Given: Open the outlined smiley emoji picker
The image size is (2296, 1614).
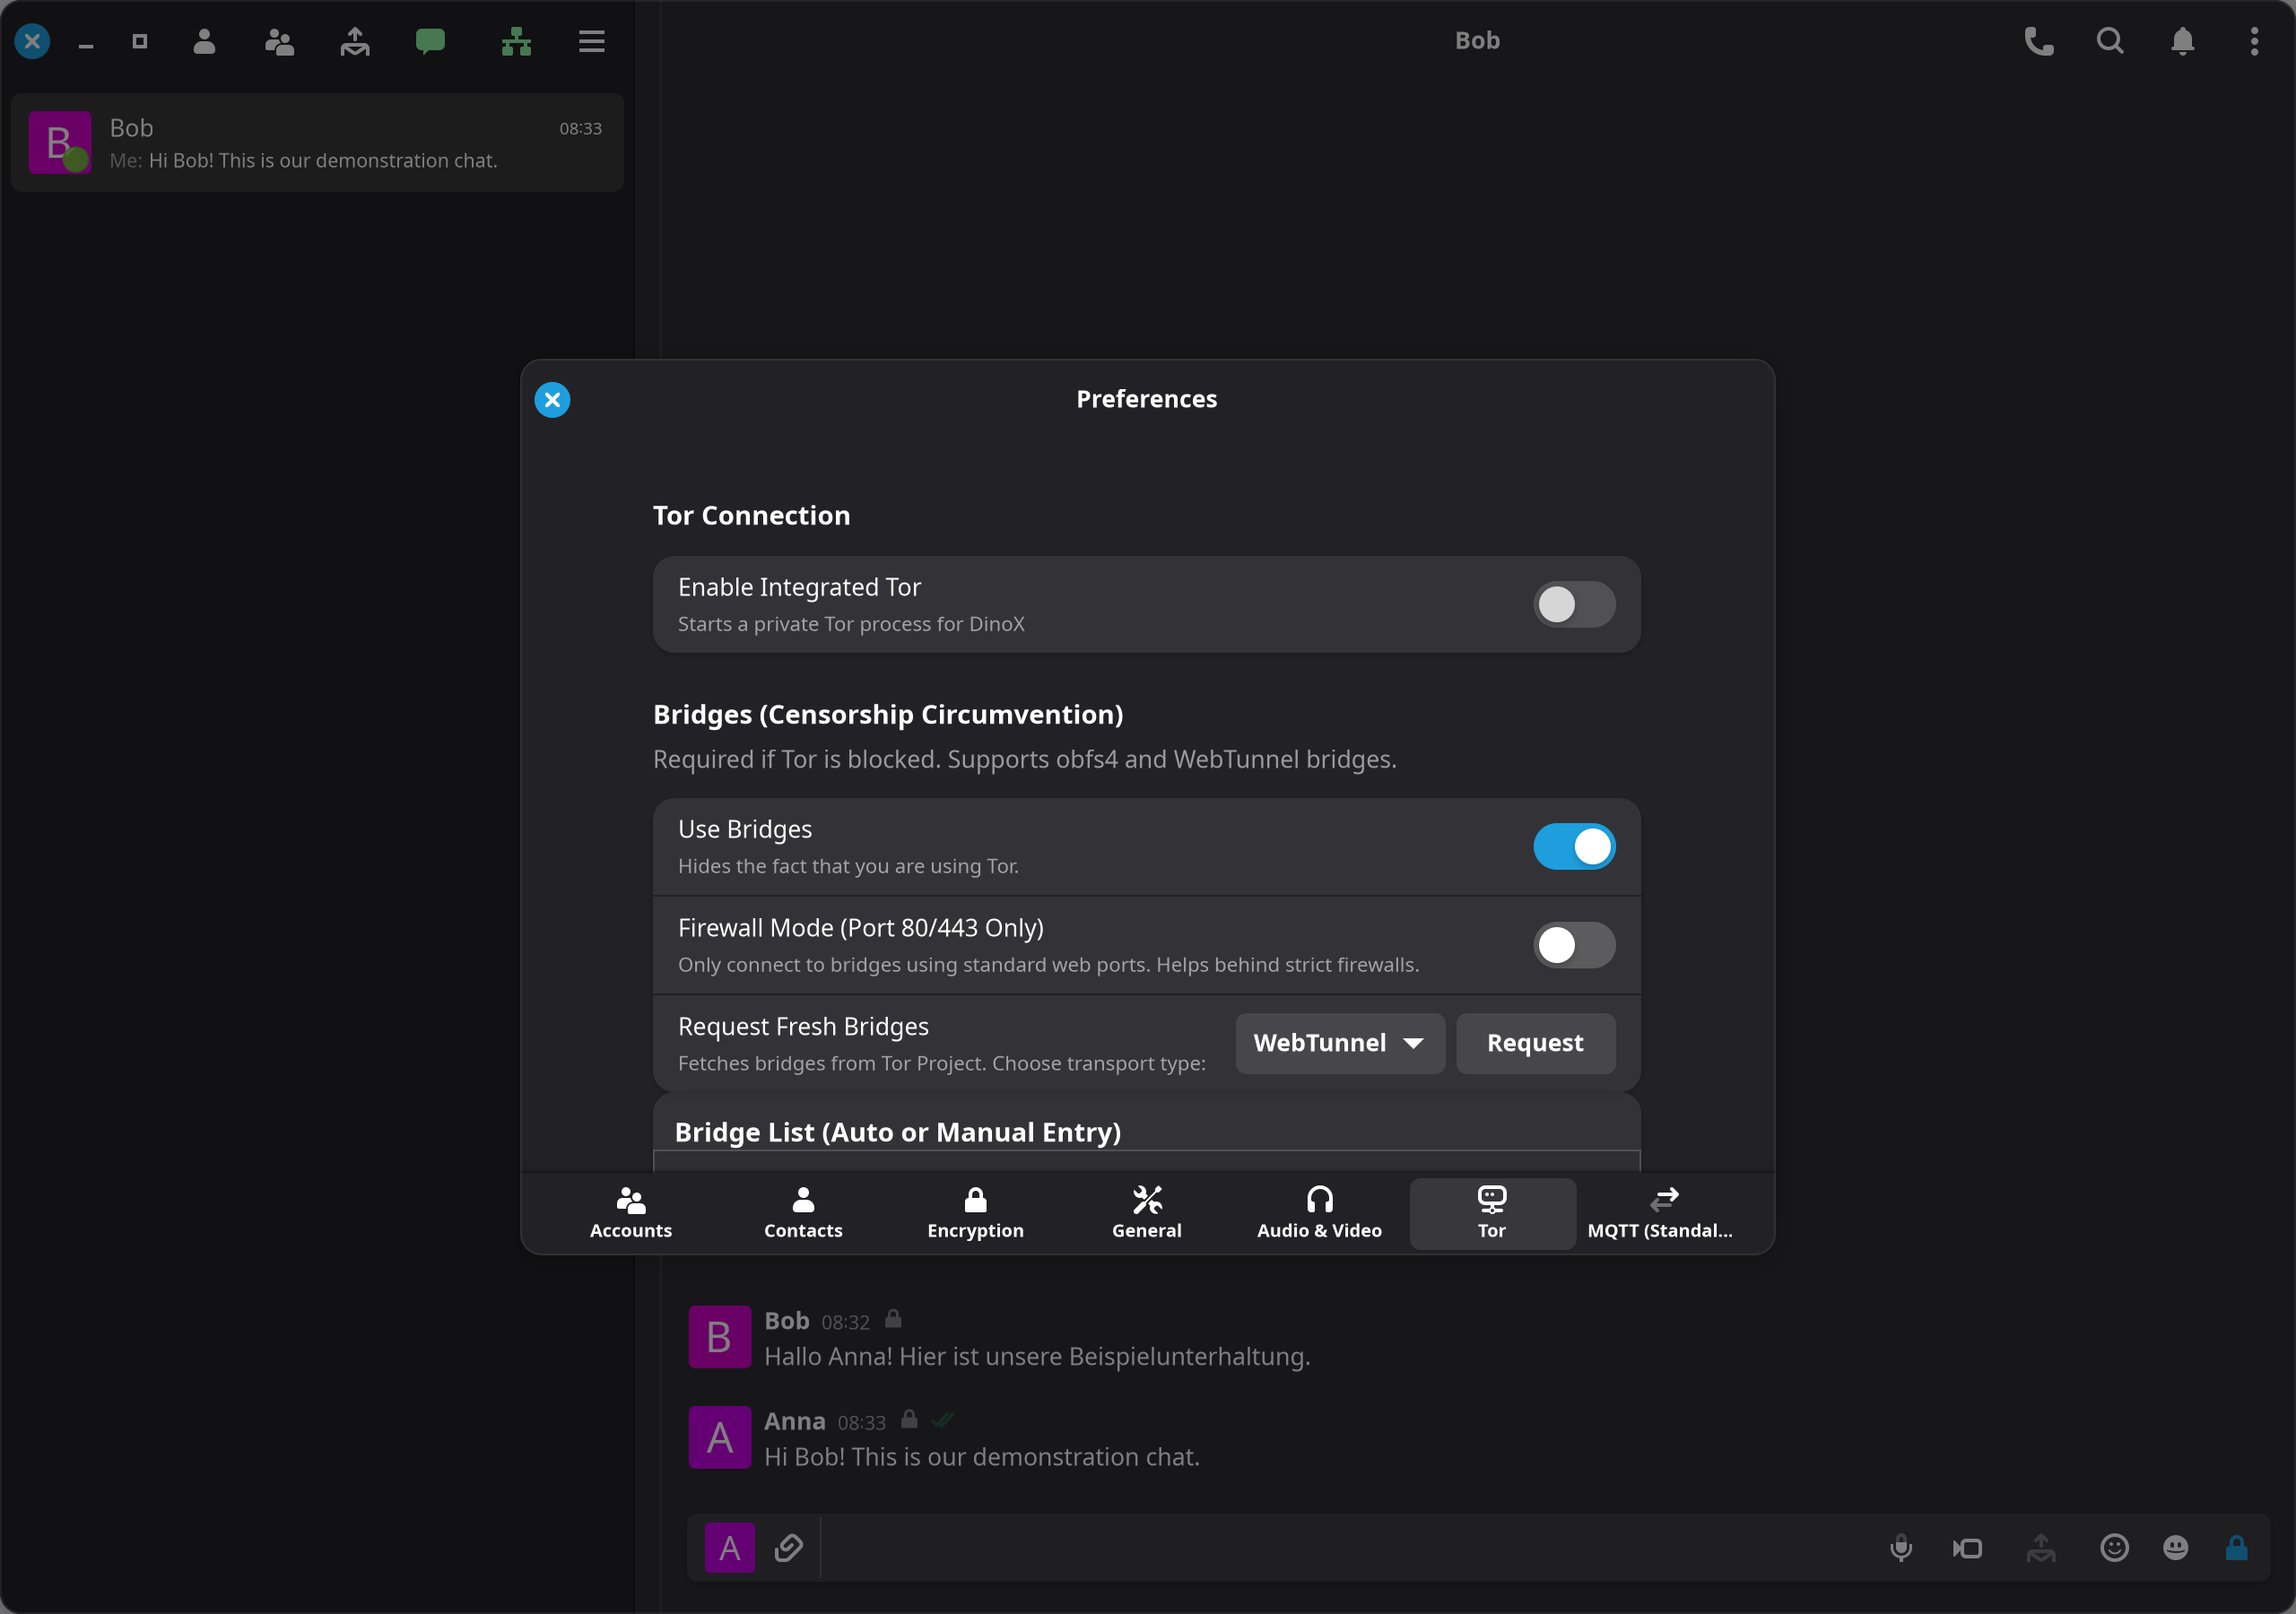Looking at the screenshot, I should 2114,1548.
